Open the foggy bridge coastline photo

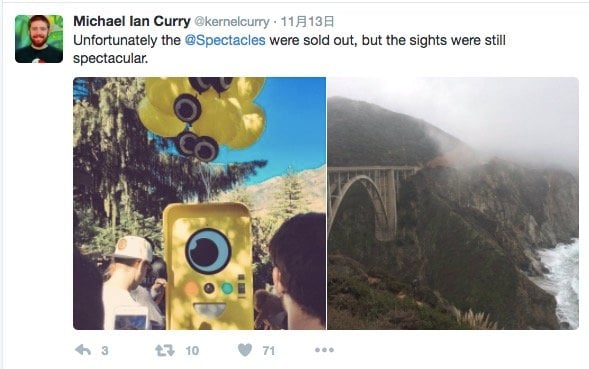click(453, 203)
